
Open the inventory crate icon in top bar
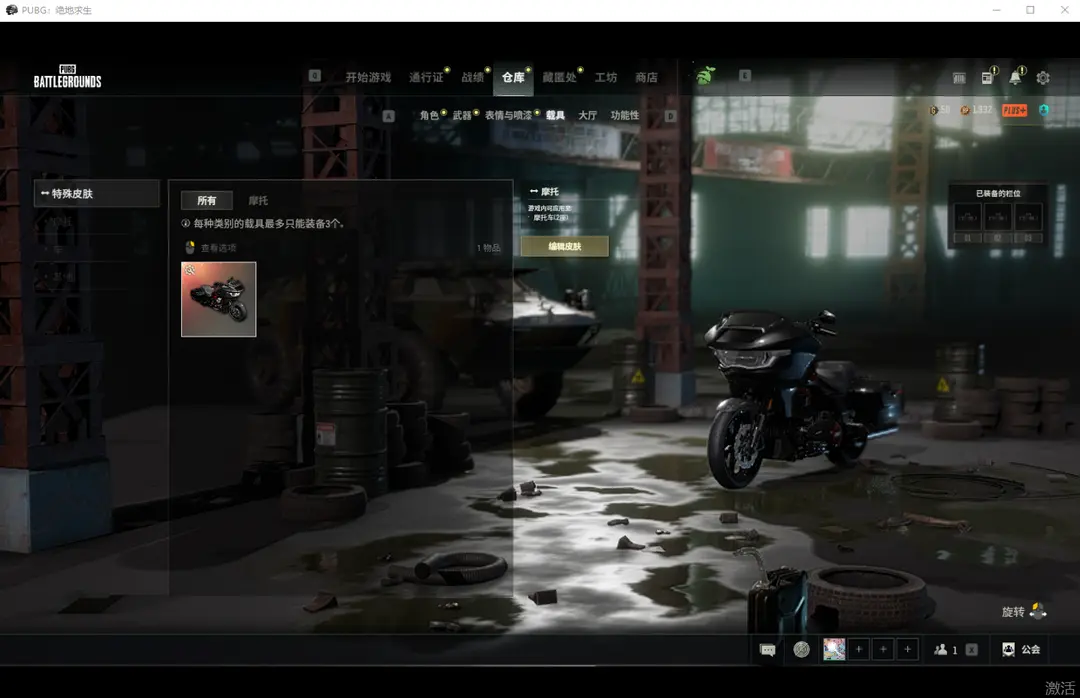959,78
